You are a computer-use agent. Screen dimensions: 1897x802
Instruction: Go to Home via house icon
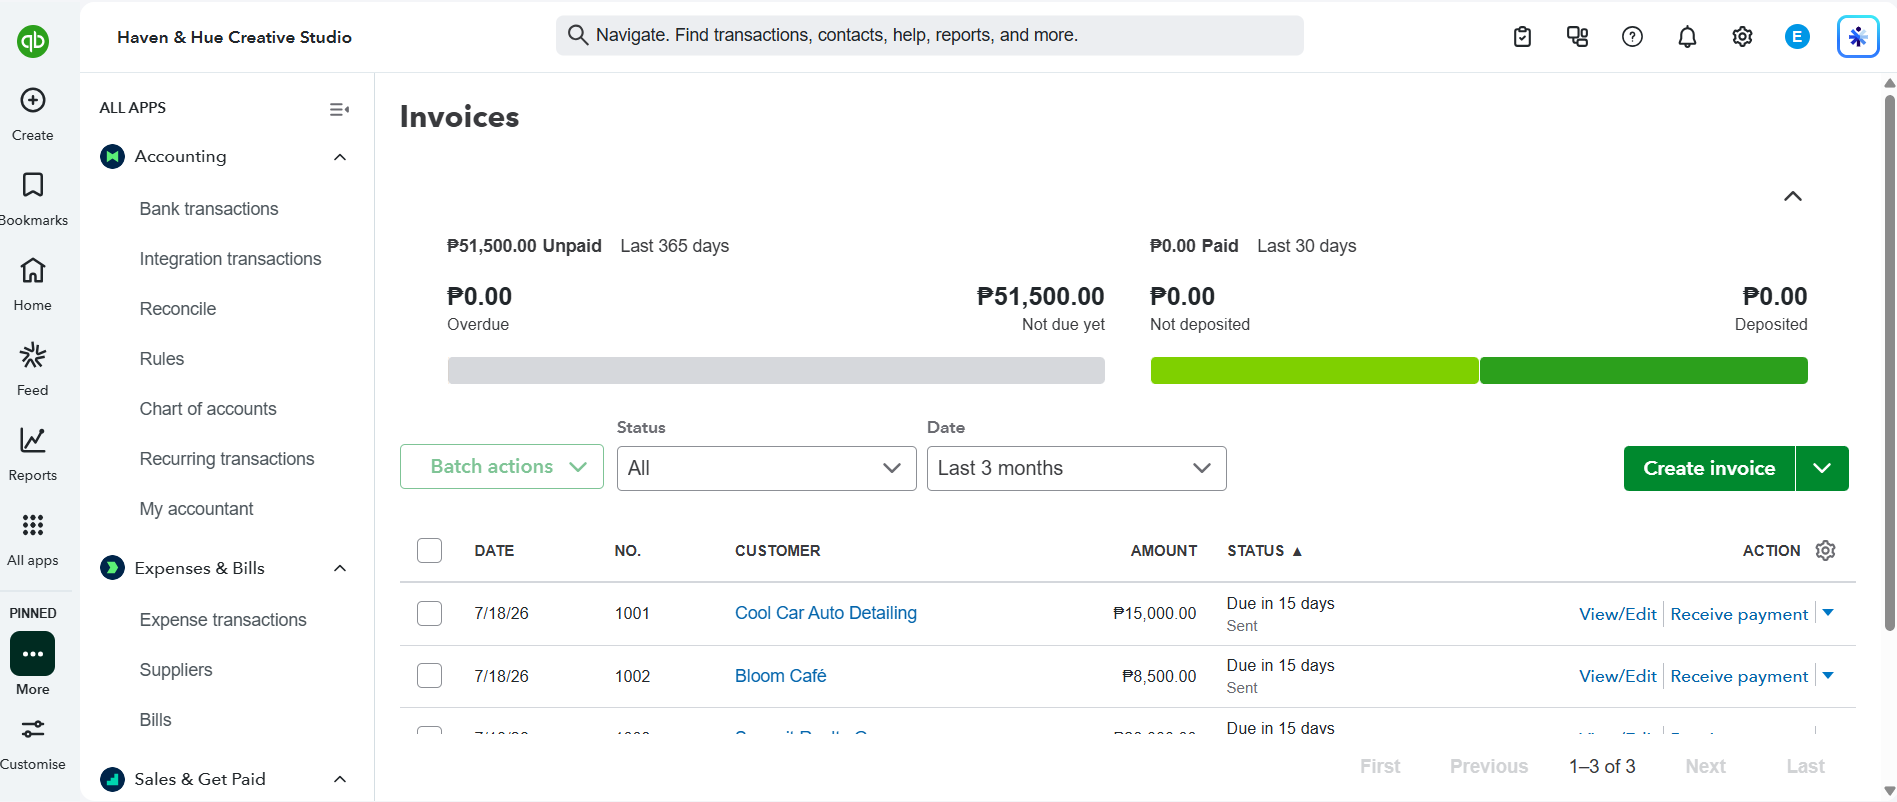click(x=33, y=270)
